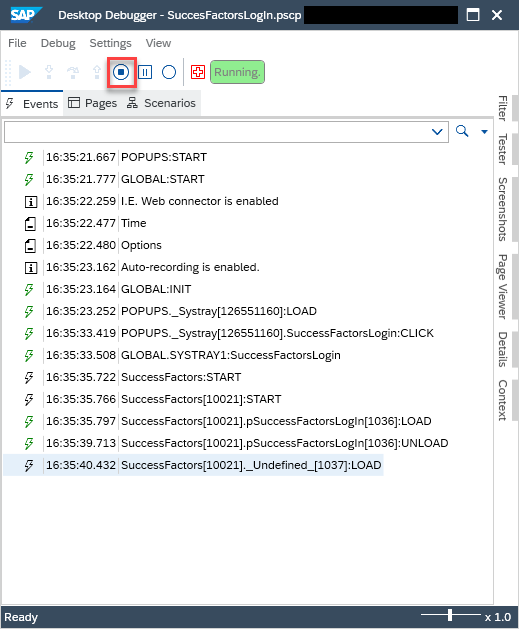Click lightning icon of POPUPS:START row
The height and width of the screenshot is (629, 519).
[x=29, y=157]
